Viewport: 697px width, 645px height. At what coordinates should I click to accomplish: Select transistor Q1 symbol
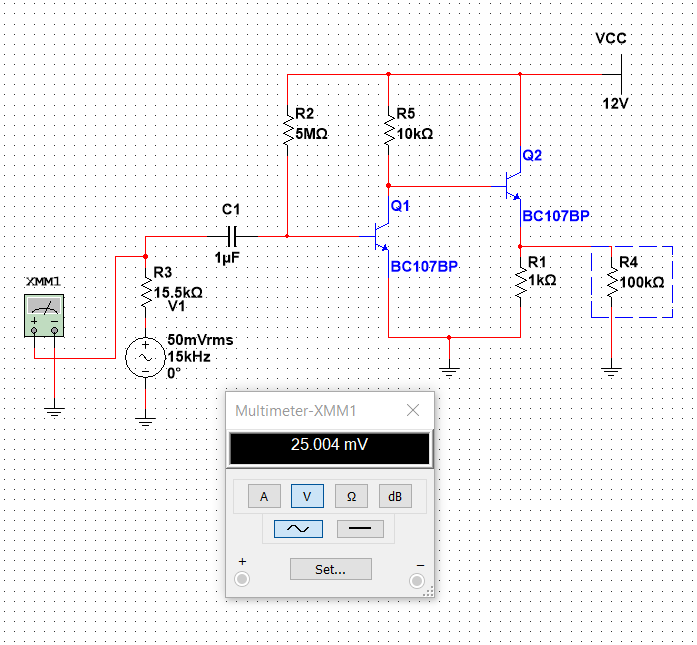coord(382,236)
